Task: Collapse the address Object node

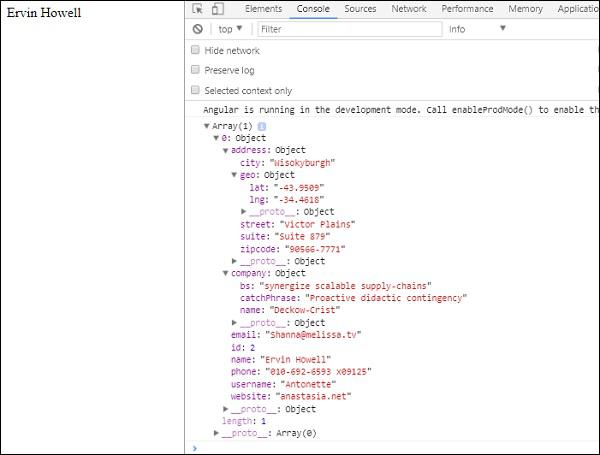Action: click(225, 150)
